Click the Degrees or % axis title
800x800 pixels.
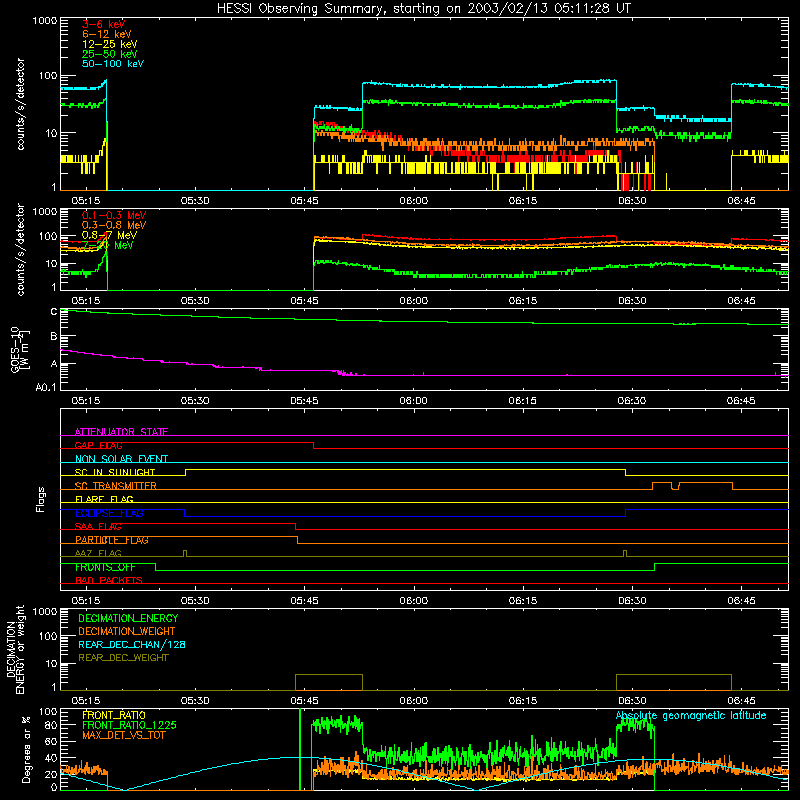(x=26, y=749)
